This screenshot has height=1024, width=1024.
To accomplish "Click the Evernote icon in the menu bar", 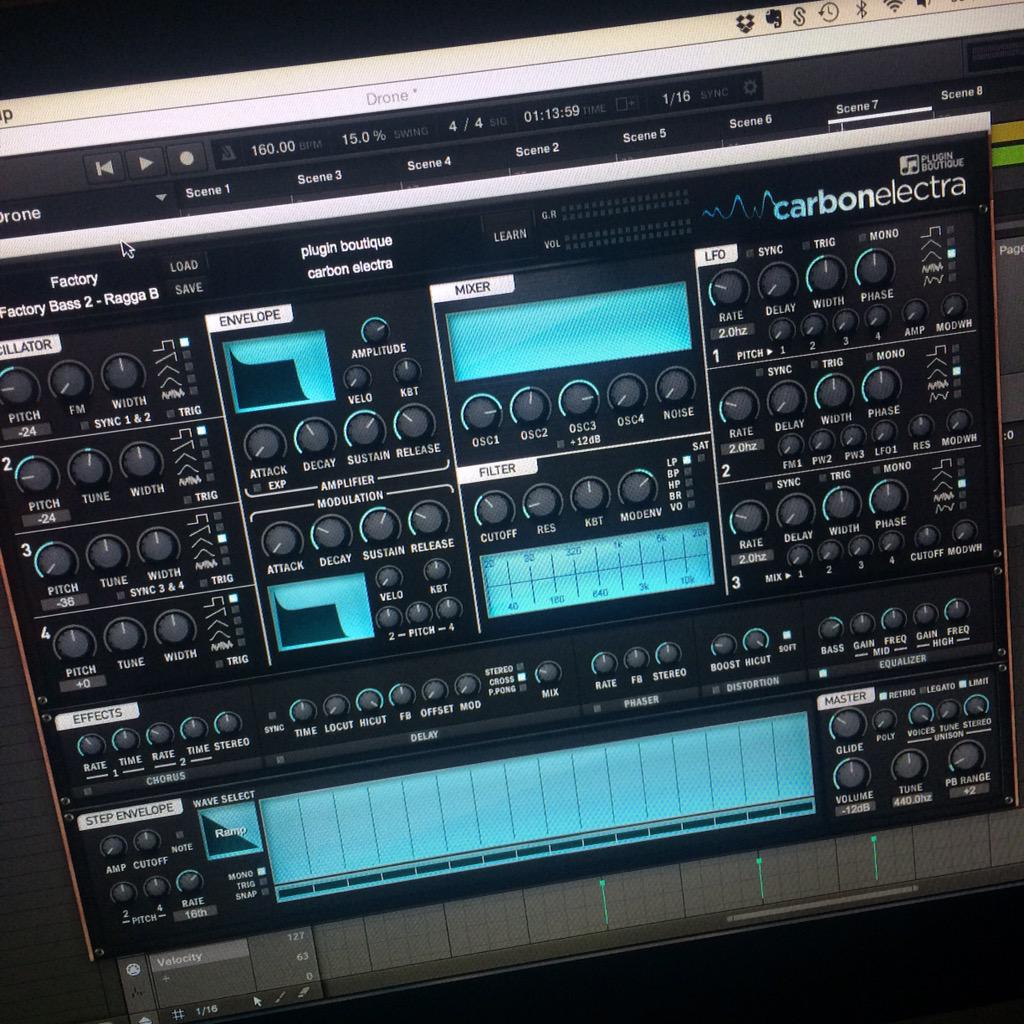I will coord(774,19).
